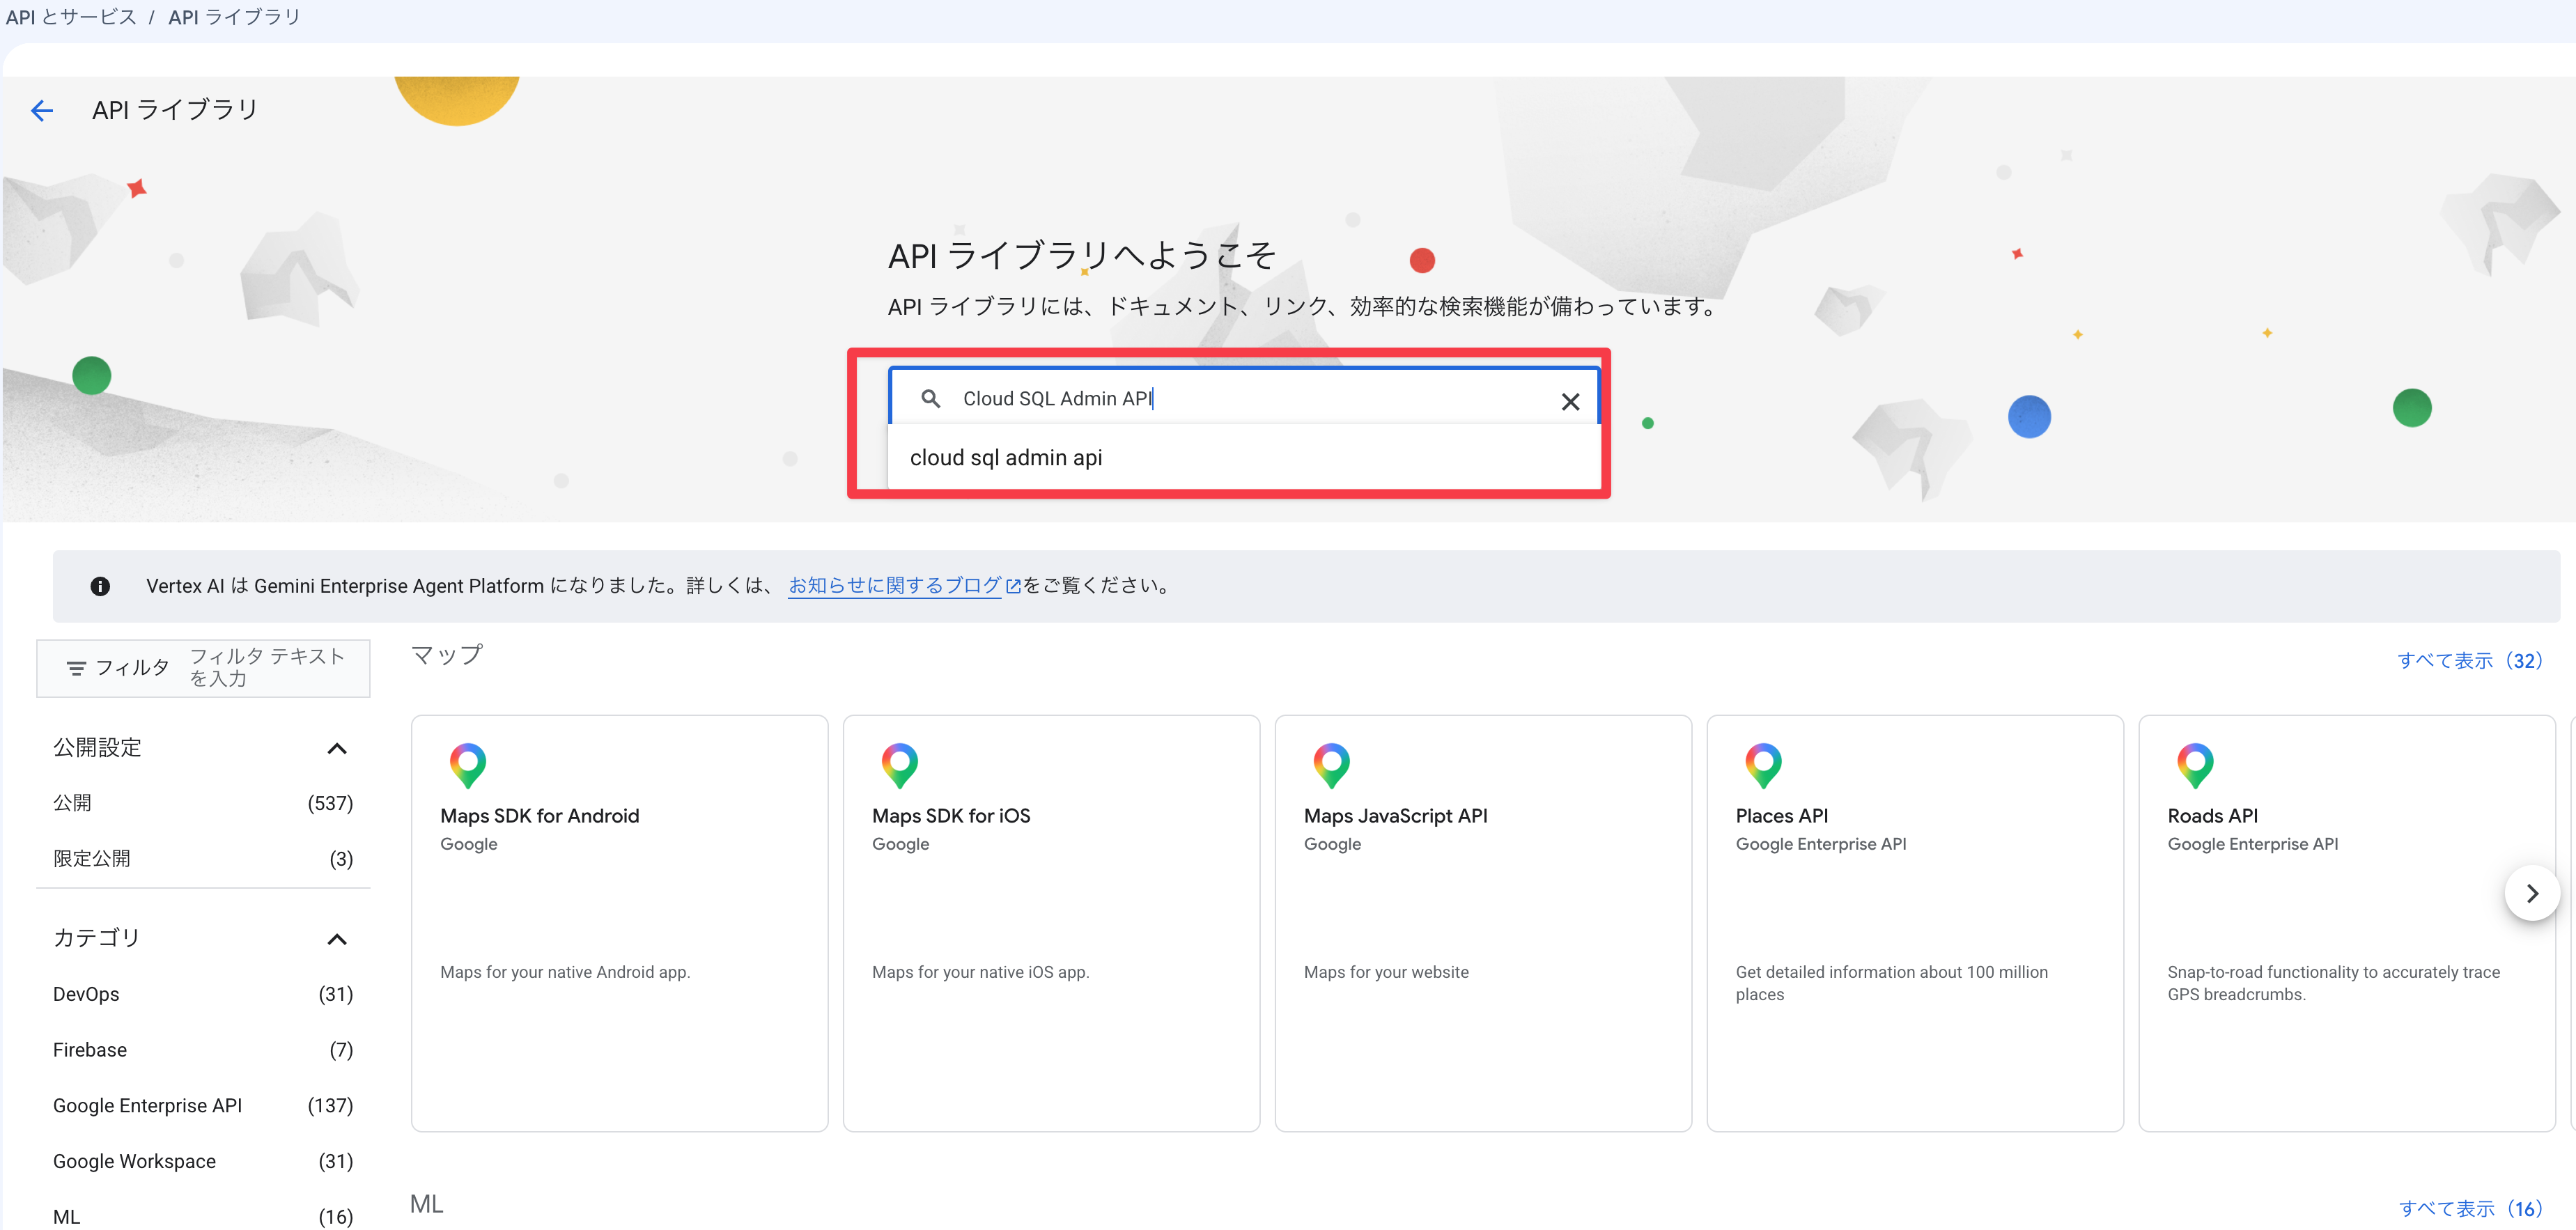Collapse the カテゴリ section
This screenshot has width=2576, height=1230.
337,939
